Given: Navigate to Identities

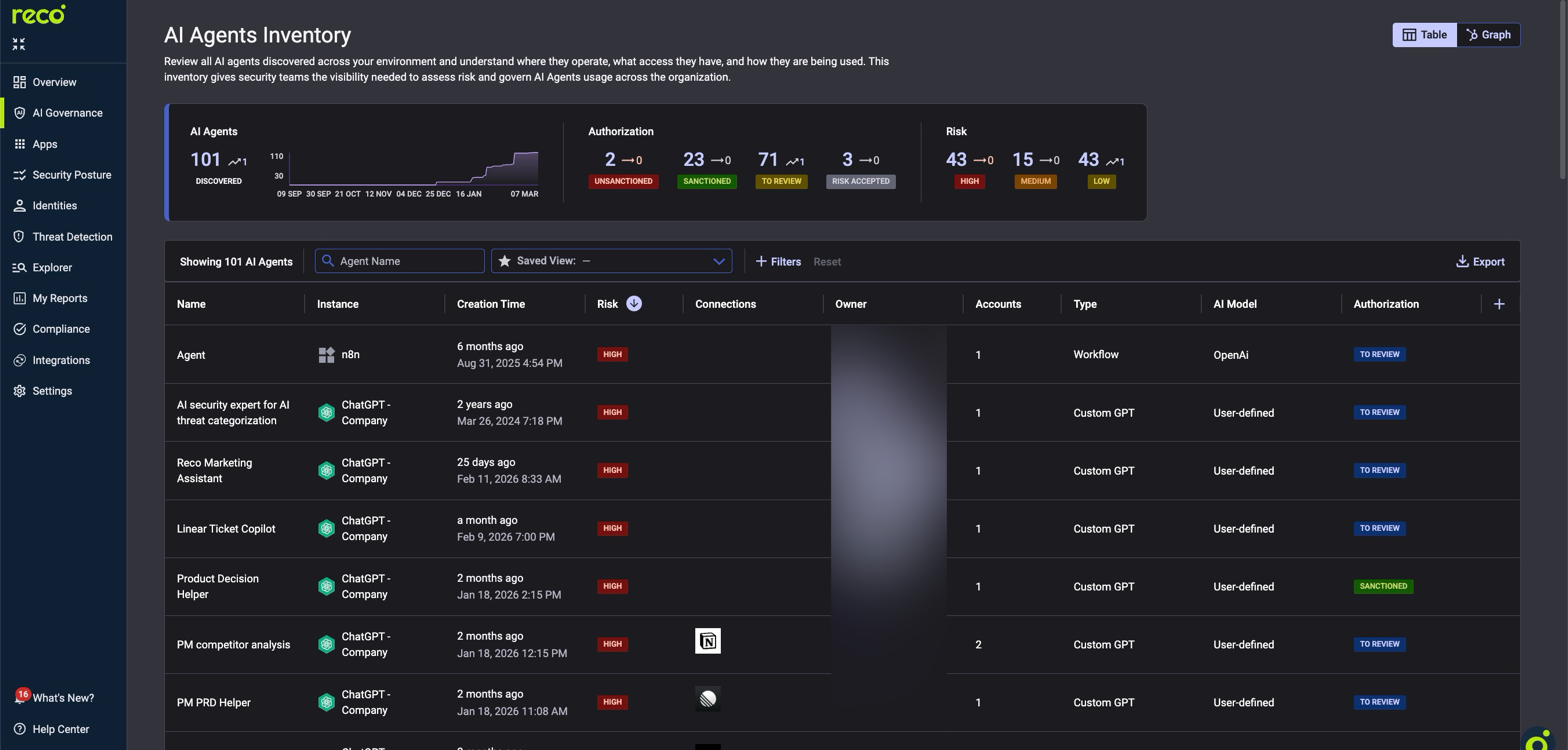Looking at the screenshot, I should 54,206.
